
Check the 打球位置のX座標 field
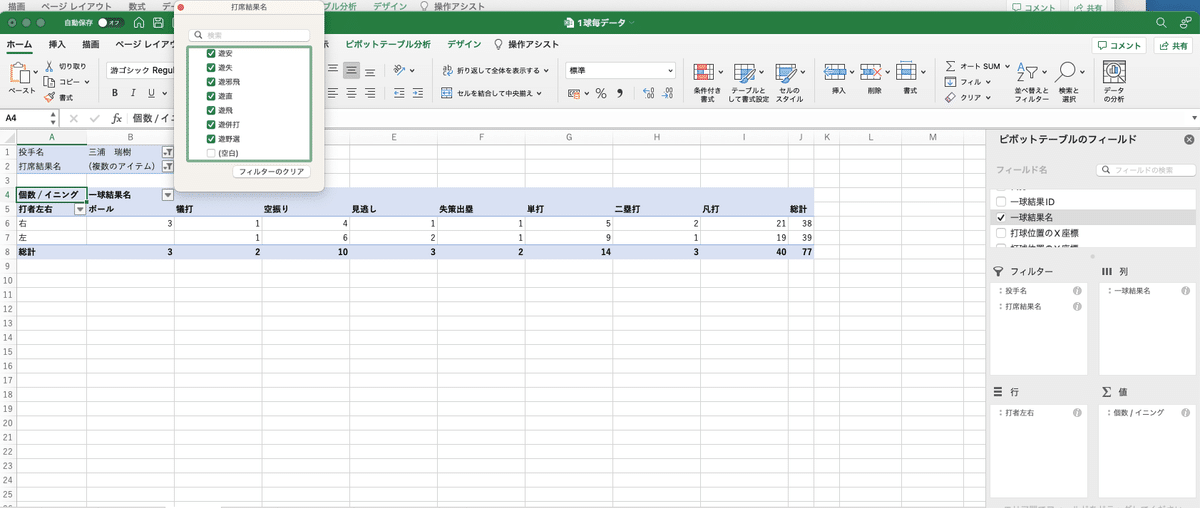pyautogui.click(x=1001, y=232)
